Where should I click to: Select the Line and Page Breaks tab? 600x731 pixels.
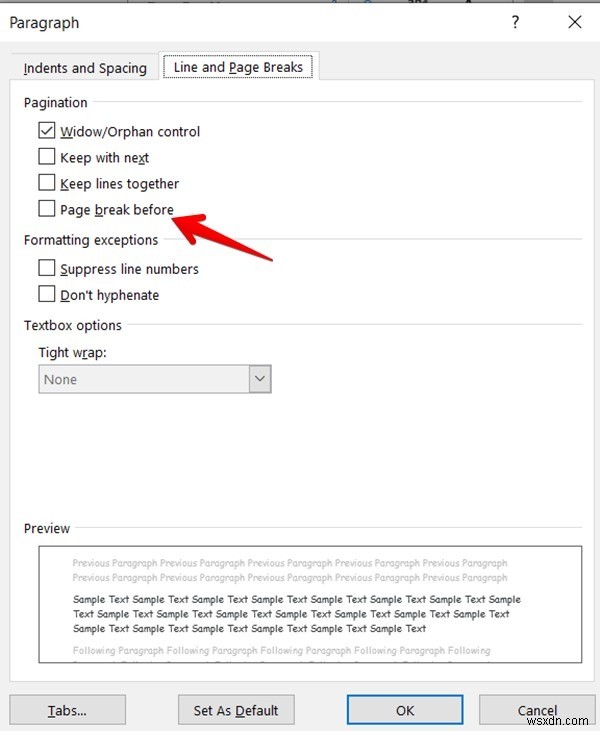point(239,67)
